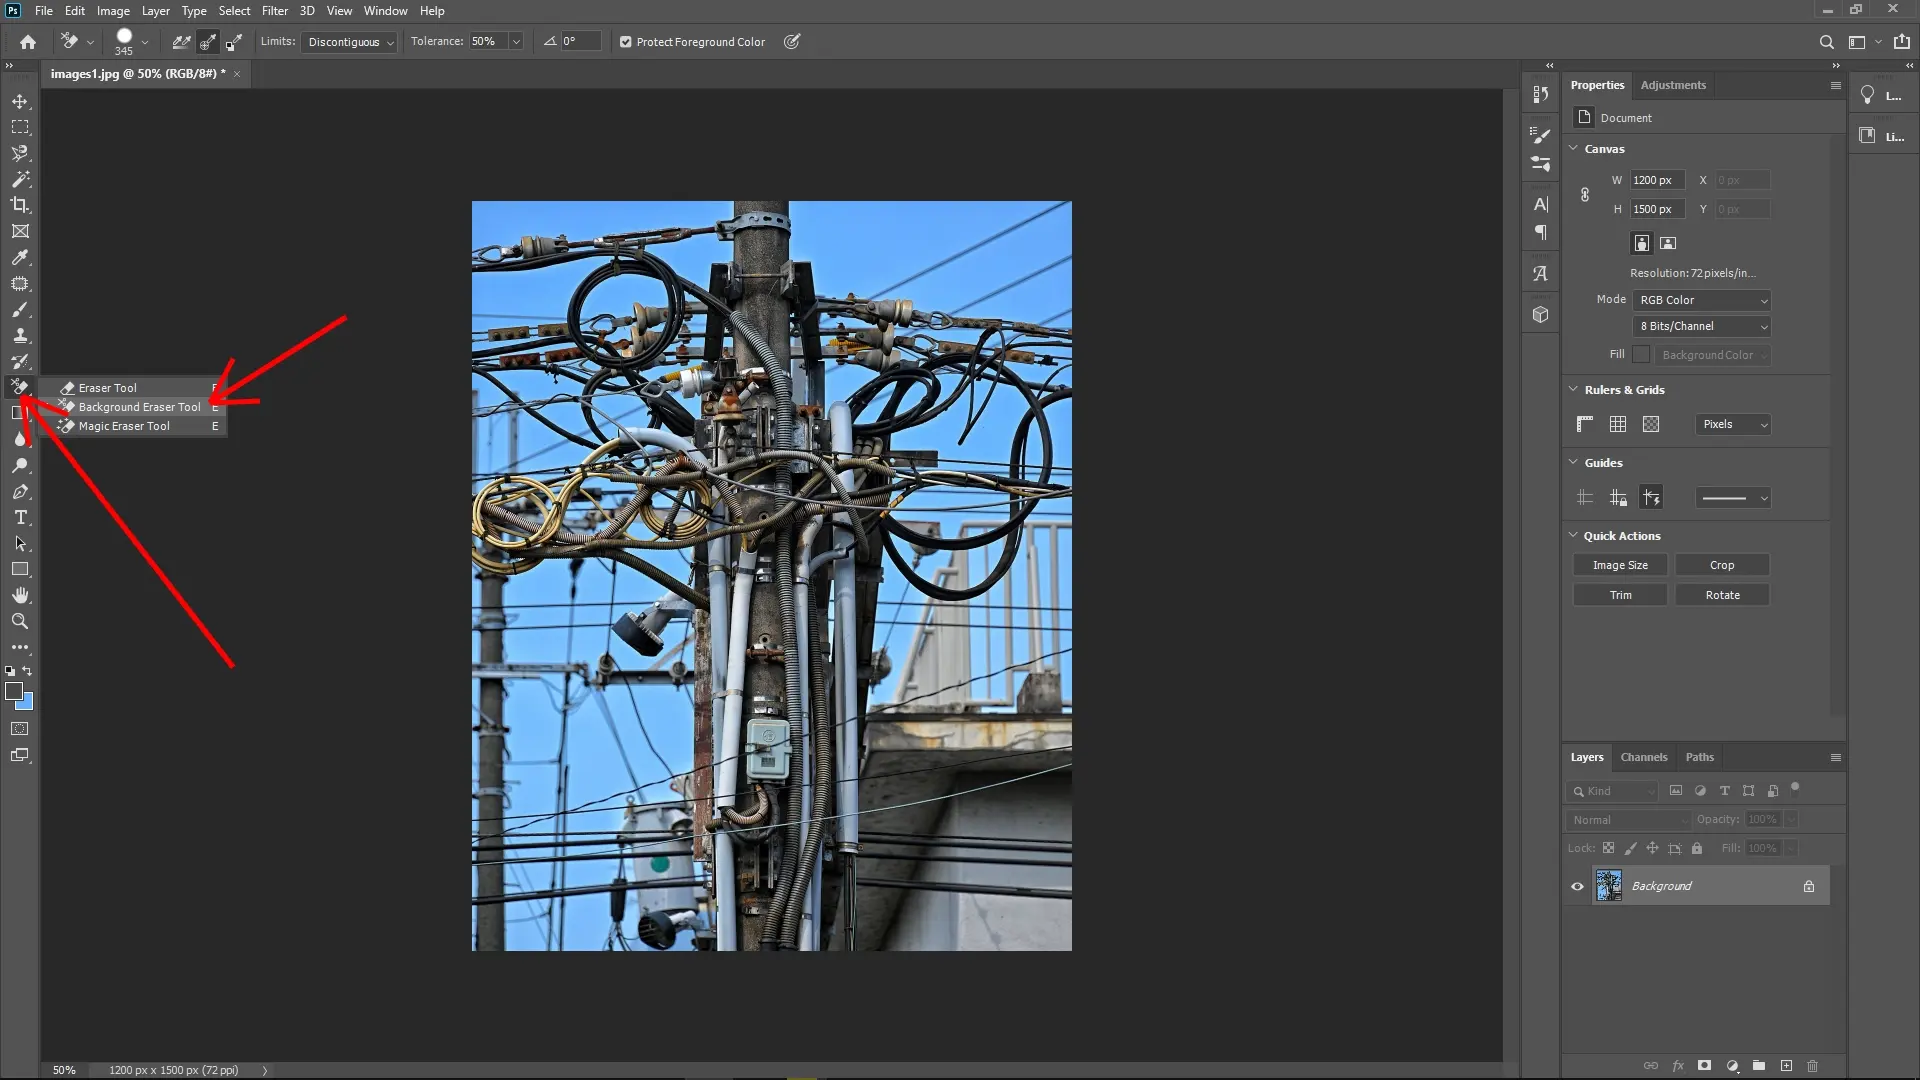Switch to the Channels tab
The width and height of the screenshot is (1920, 1080).
(1644, 757)
